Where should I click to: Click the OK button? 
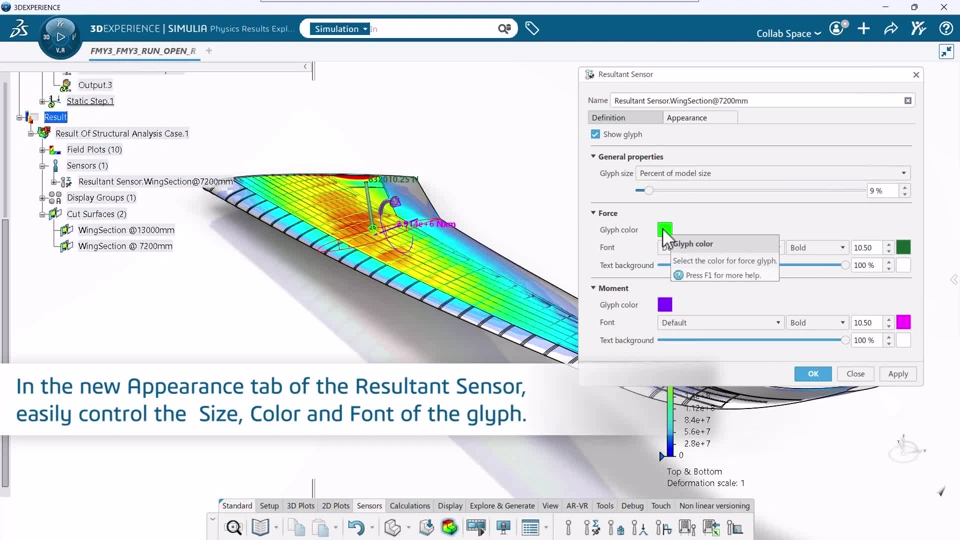[x=813, y=374]
